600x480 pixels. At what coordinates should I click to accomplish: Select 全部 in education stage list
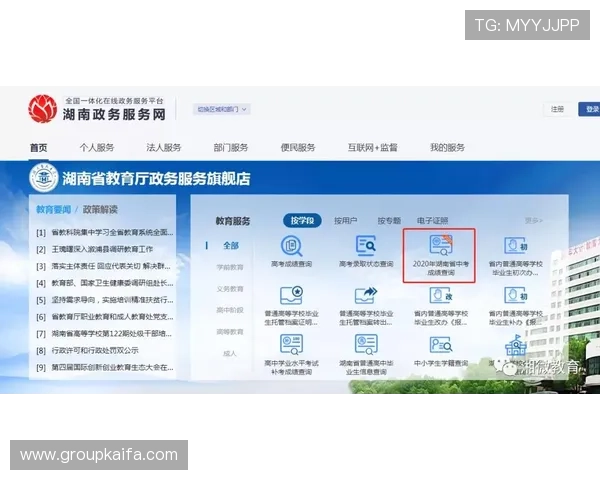pos(231,246)
